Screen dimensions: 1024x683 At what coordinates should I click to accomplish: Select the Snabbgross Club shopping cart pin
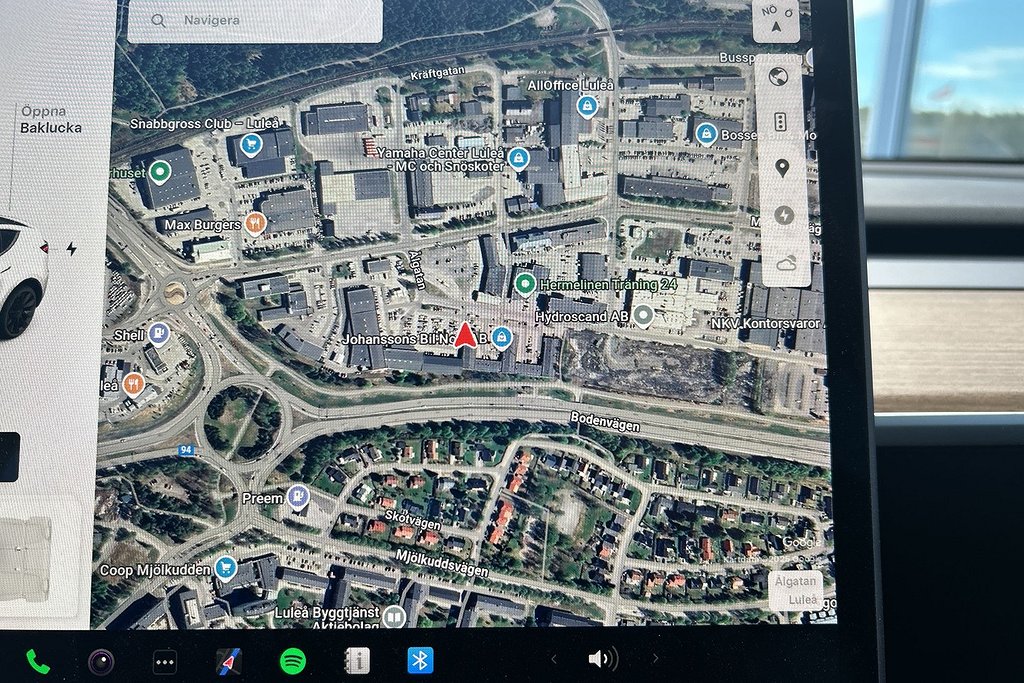click(x=251, y=144)
